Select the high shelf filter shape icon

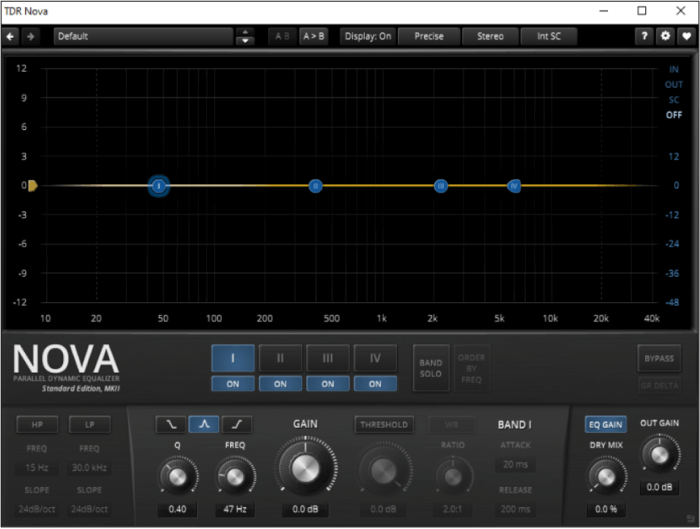click(x=237, y=424)
